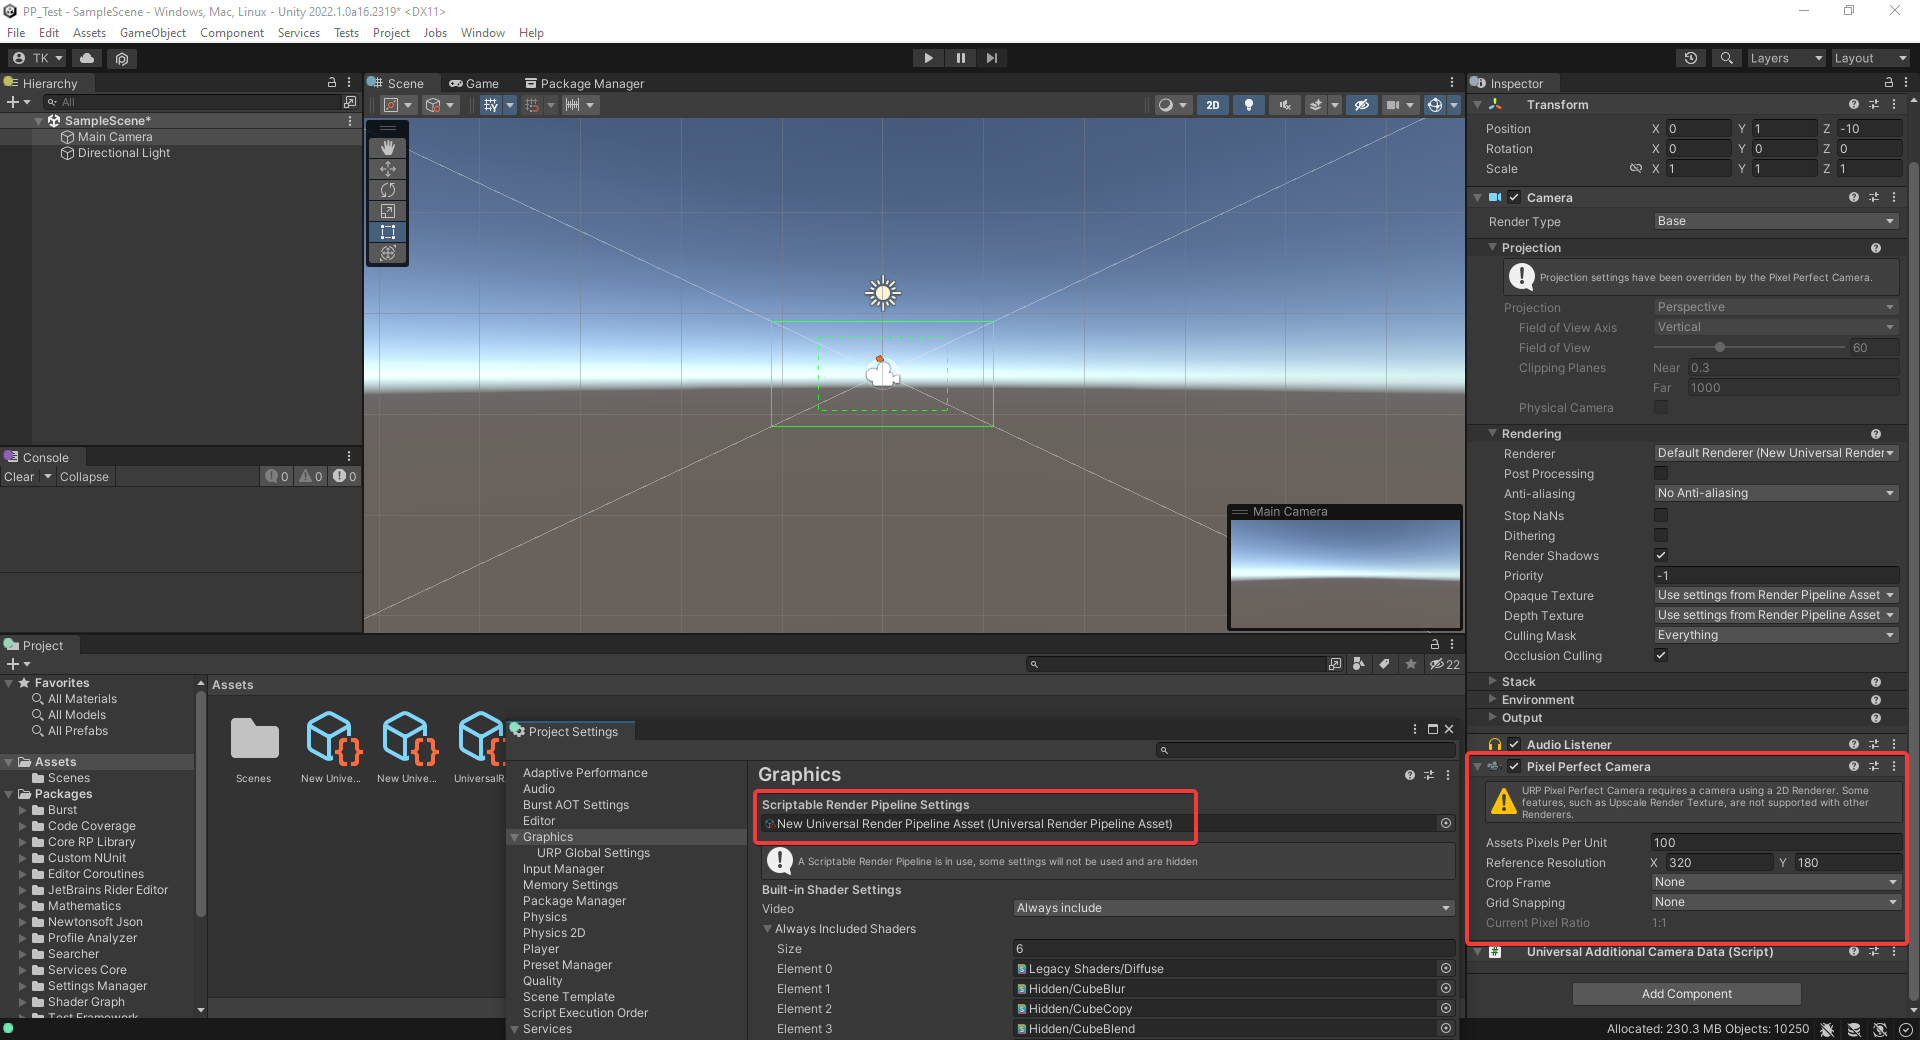Pick object for Scriptable Render Pipeline asset

(x=1445, y=823)
